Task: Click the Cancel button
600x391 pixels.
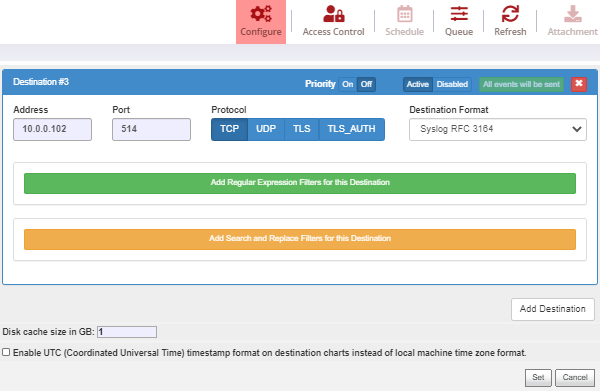Action: pos(575,378)
